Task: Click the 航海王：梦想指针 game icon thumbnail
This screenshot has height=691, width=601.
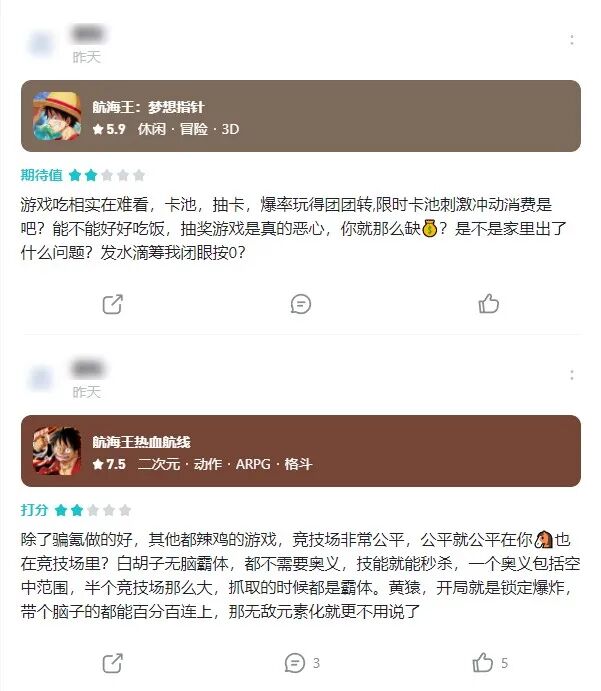Action: 57,116
